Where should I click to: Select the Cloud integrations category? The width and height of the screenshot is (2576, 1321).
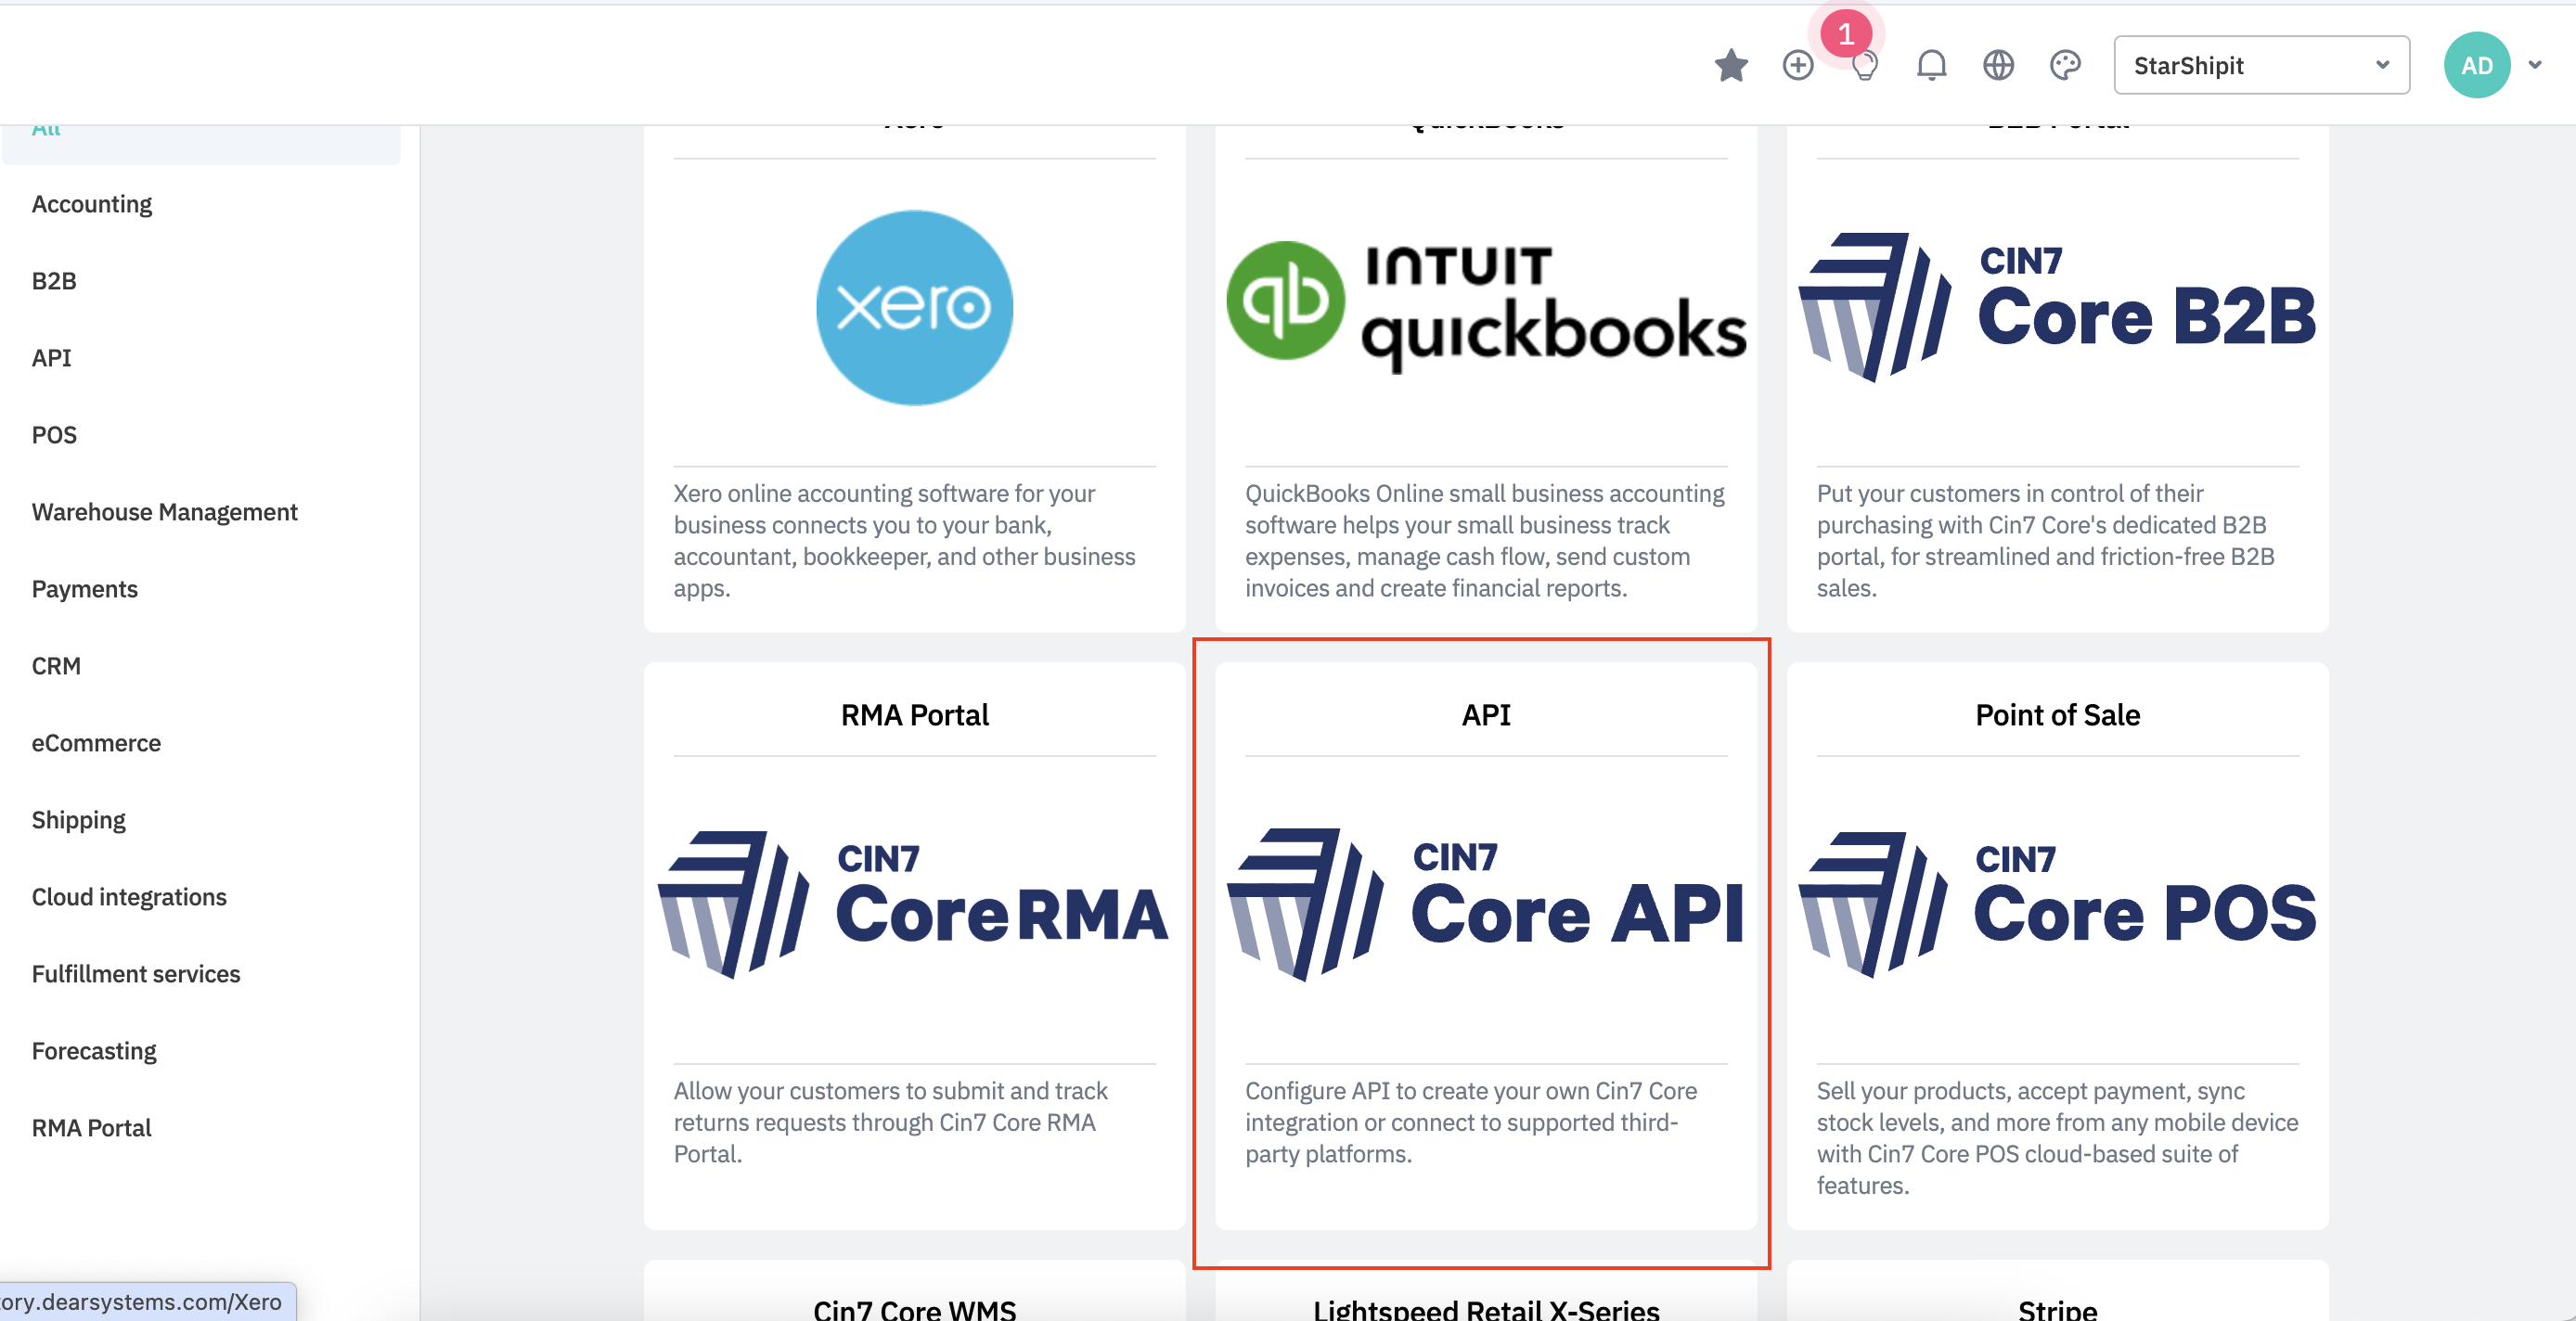(x=129, y=897)
